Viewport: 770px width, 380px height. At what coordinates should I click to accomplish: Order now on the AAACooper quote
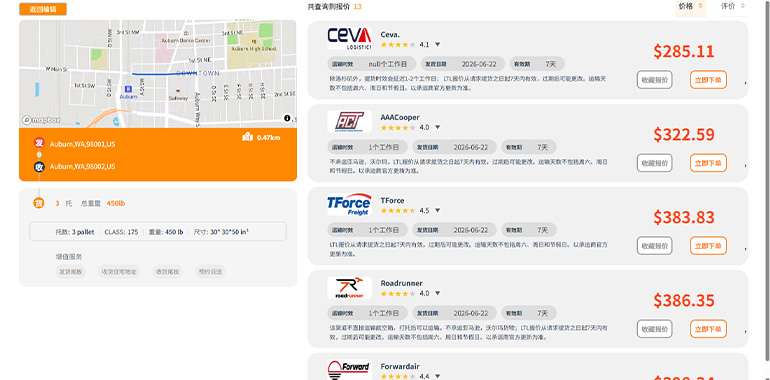point(708,163)
